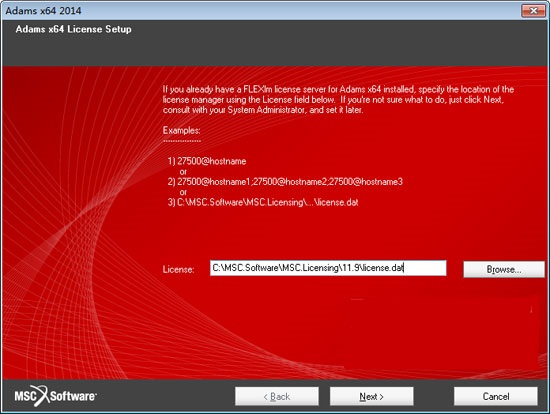Click the 'or' between examples one and two
Image resolution: width=550 pixels, height=414 pixels.
183,172
